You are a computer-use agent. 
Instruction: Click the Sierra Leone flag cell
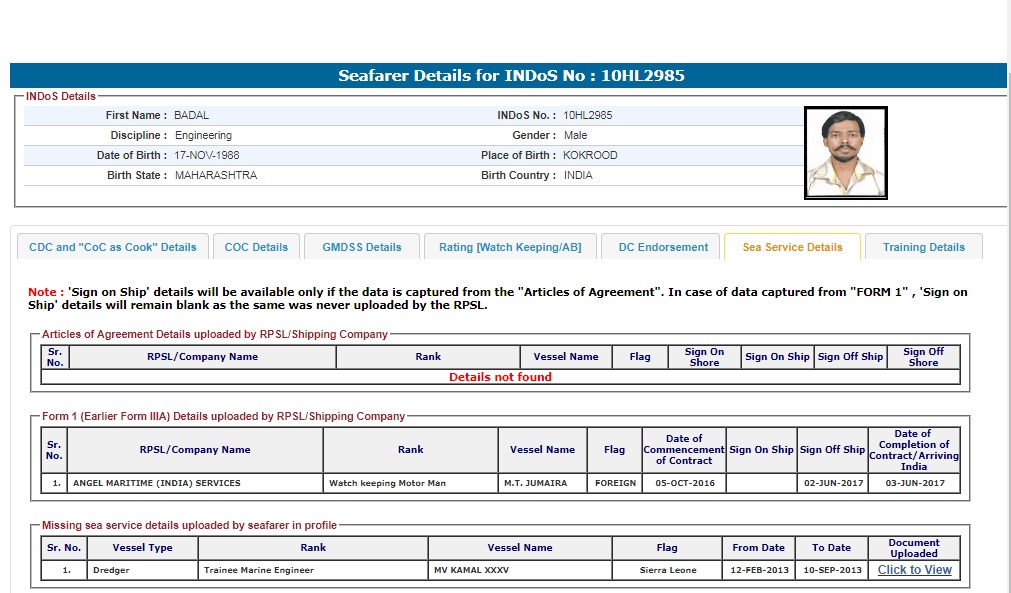[666, 571]
